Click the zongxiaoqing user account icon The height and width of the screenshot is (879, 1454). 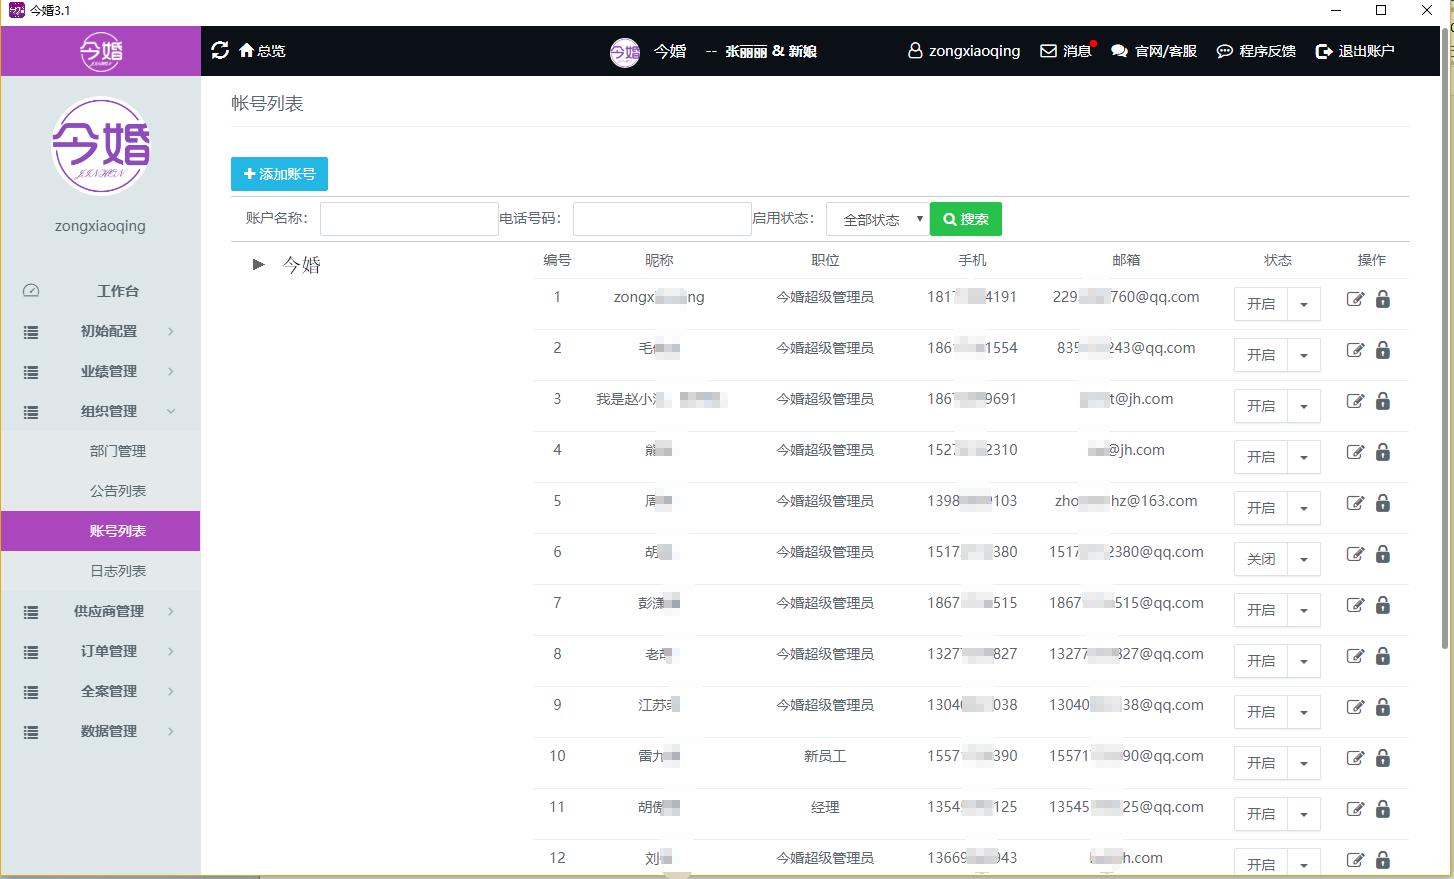(962, 50)
